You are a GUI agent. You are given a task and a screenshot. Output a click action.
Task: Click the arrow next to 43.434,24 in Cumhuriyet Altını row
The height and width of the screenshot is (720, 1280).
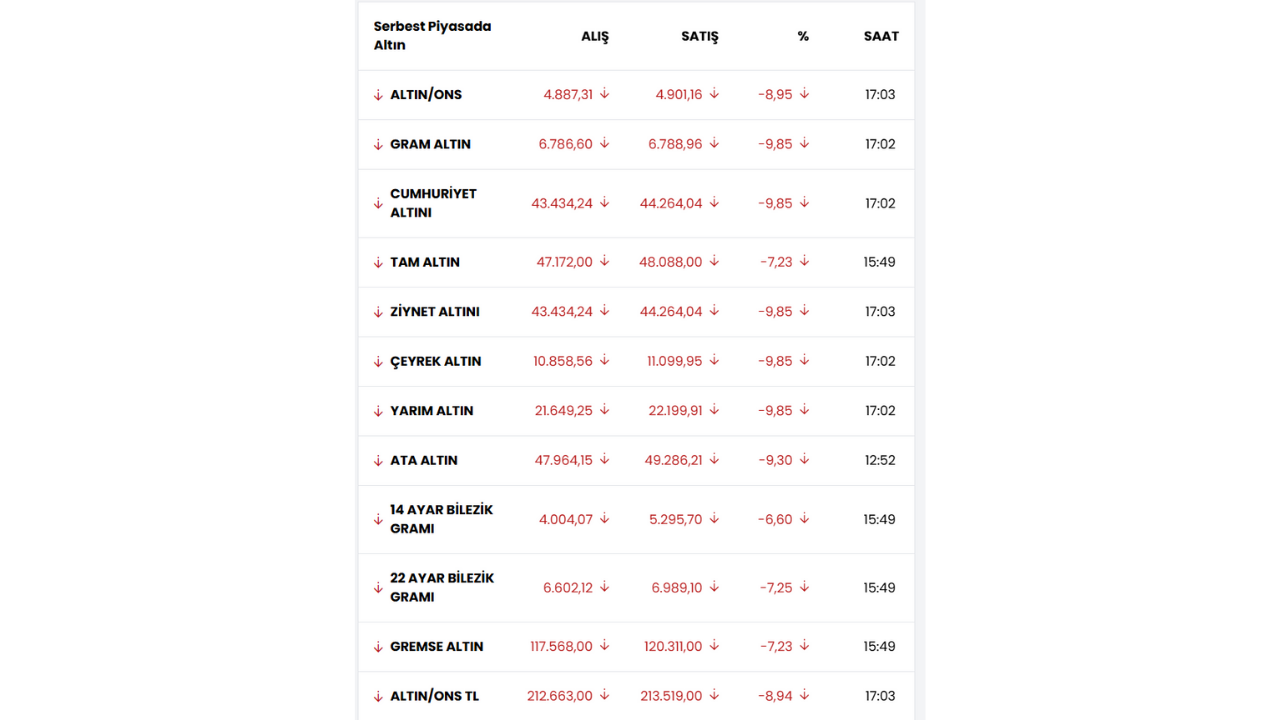point(604,203)
